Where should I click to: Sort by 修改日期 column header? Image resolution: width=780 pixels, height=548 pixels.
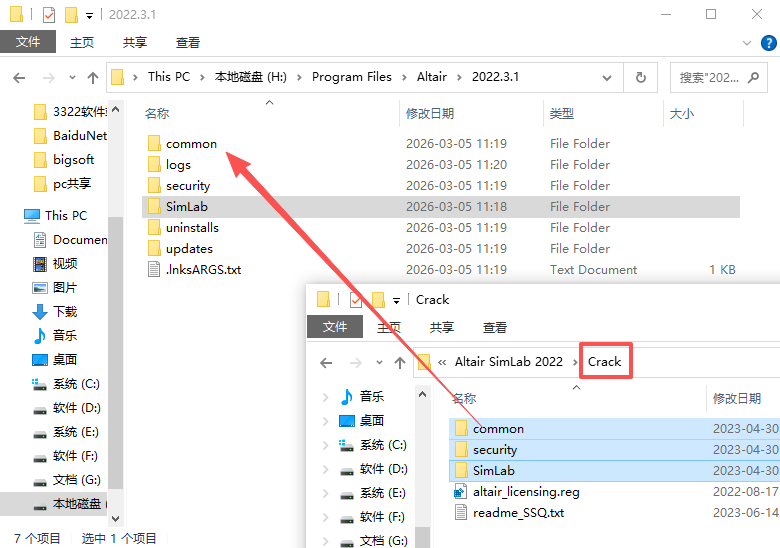click(x=430, y=114)
